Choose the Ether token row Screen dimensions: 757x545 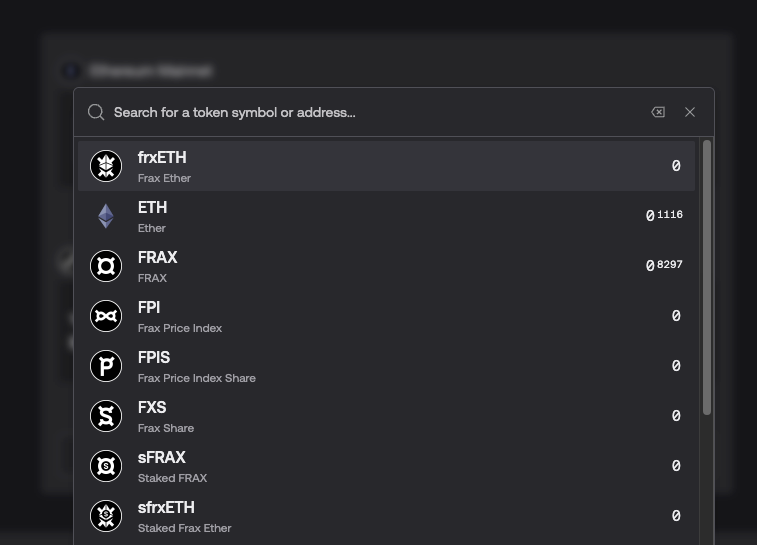point(386,216)
